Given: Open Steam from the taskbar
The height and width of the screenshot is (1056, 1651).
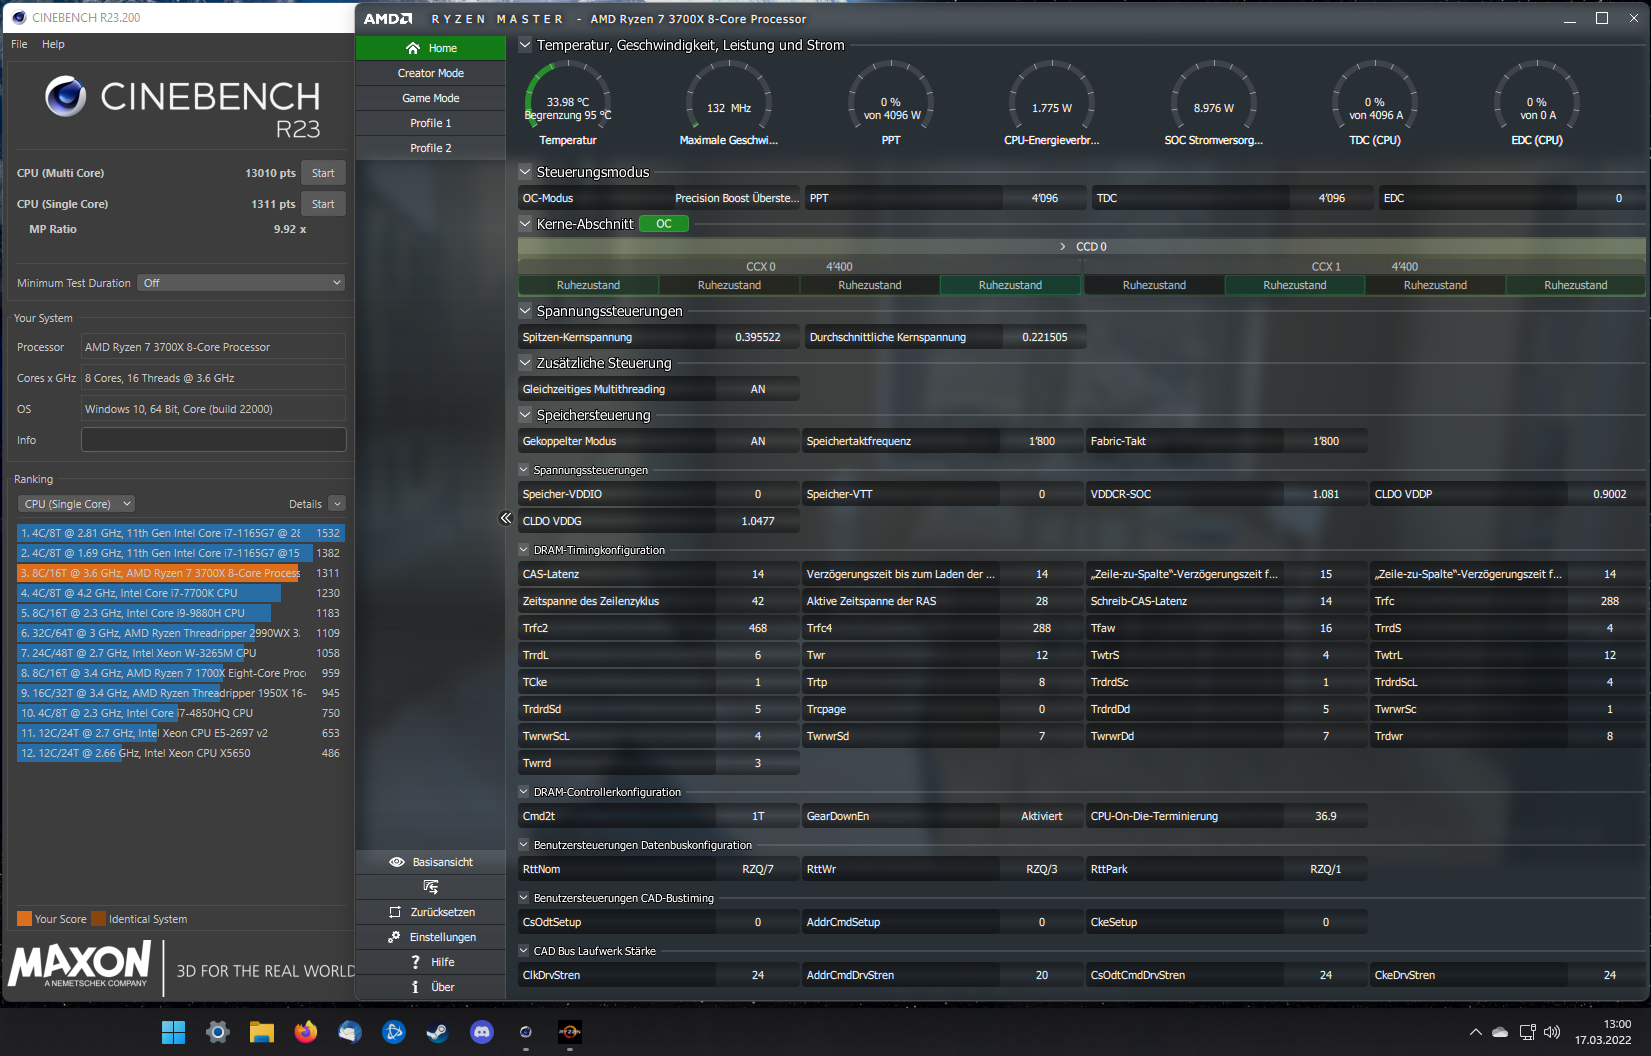Looking at the screenshot, I should pos(438,1032).
